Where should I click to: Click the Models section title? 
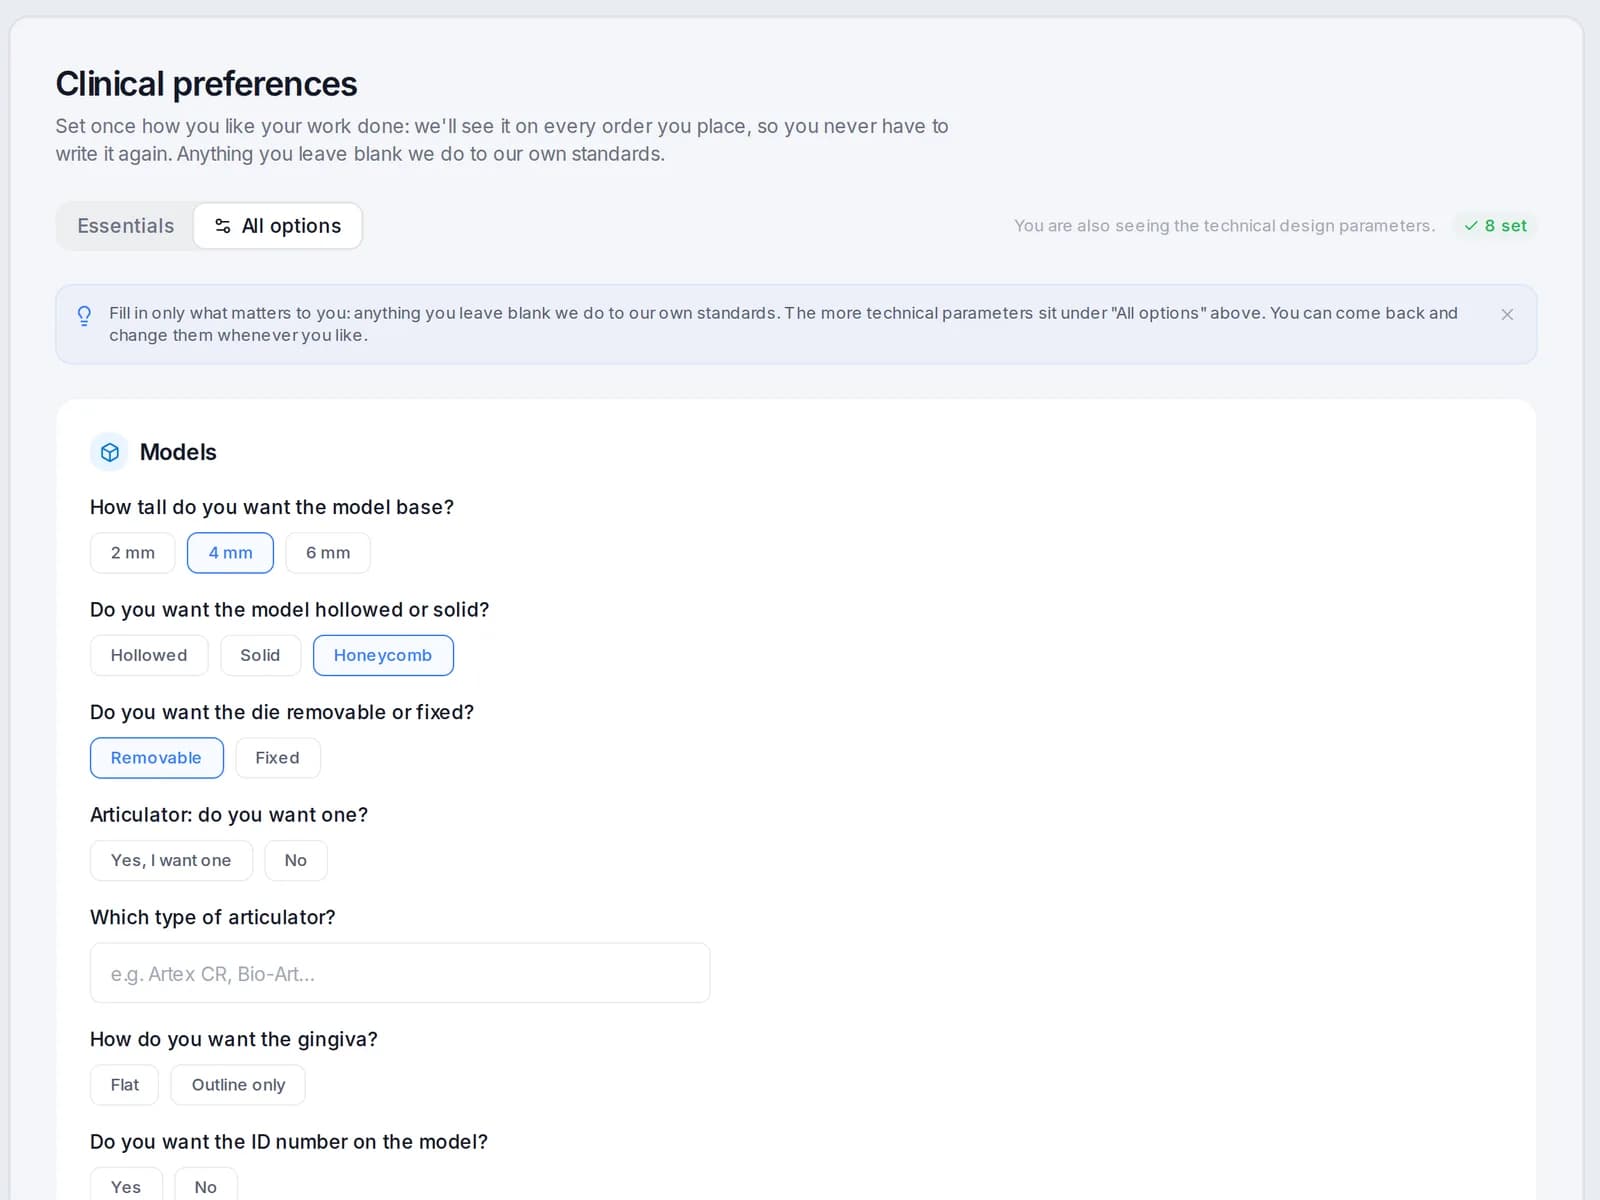178,452
